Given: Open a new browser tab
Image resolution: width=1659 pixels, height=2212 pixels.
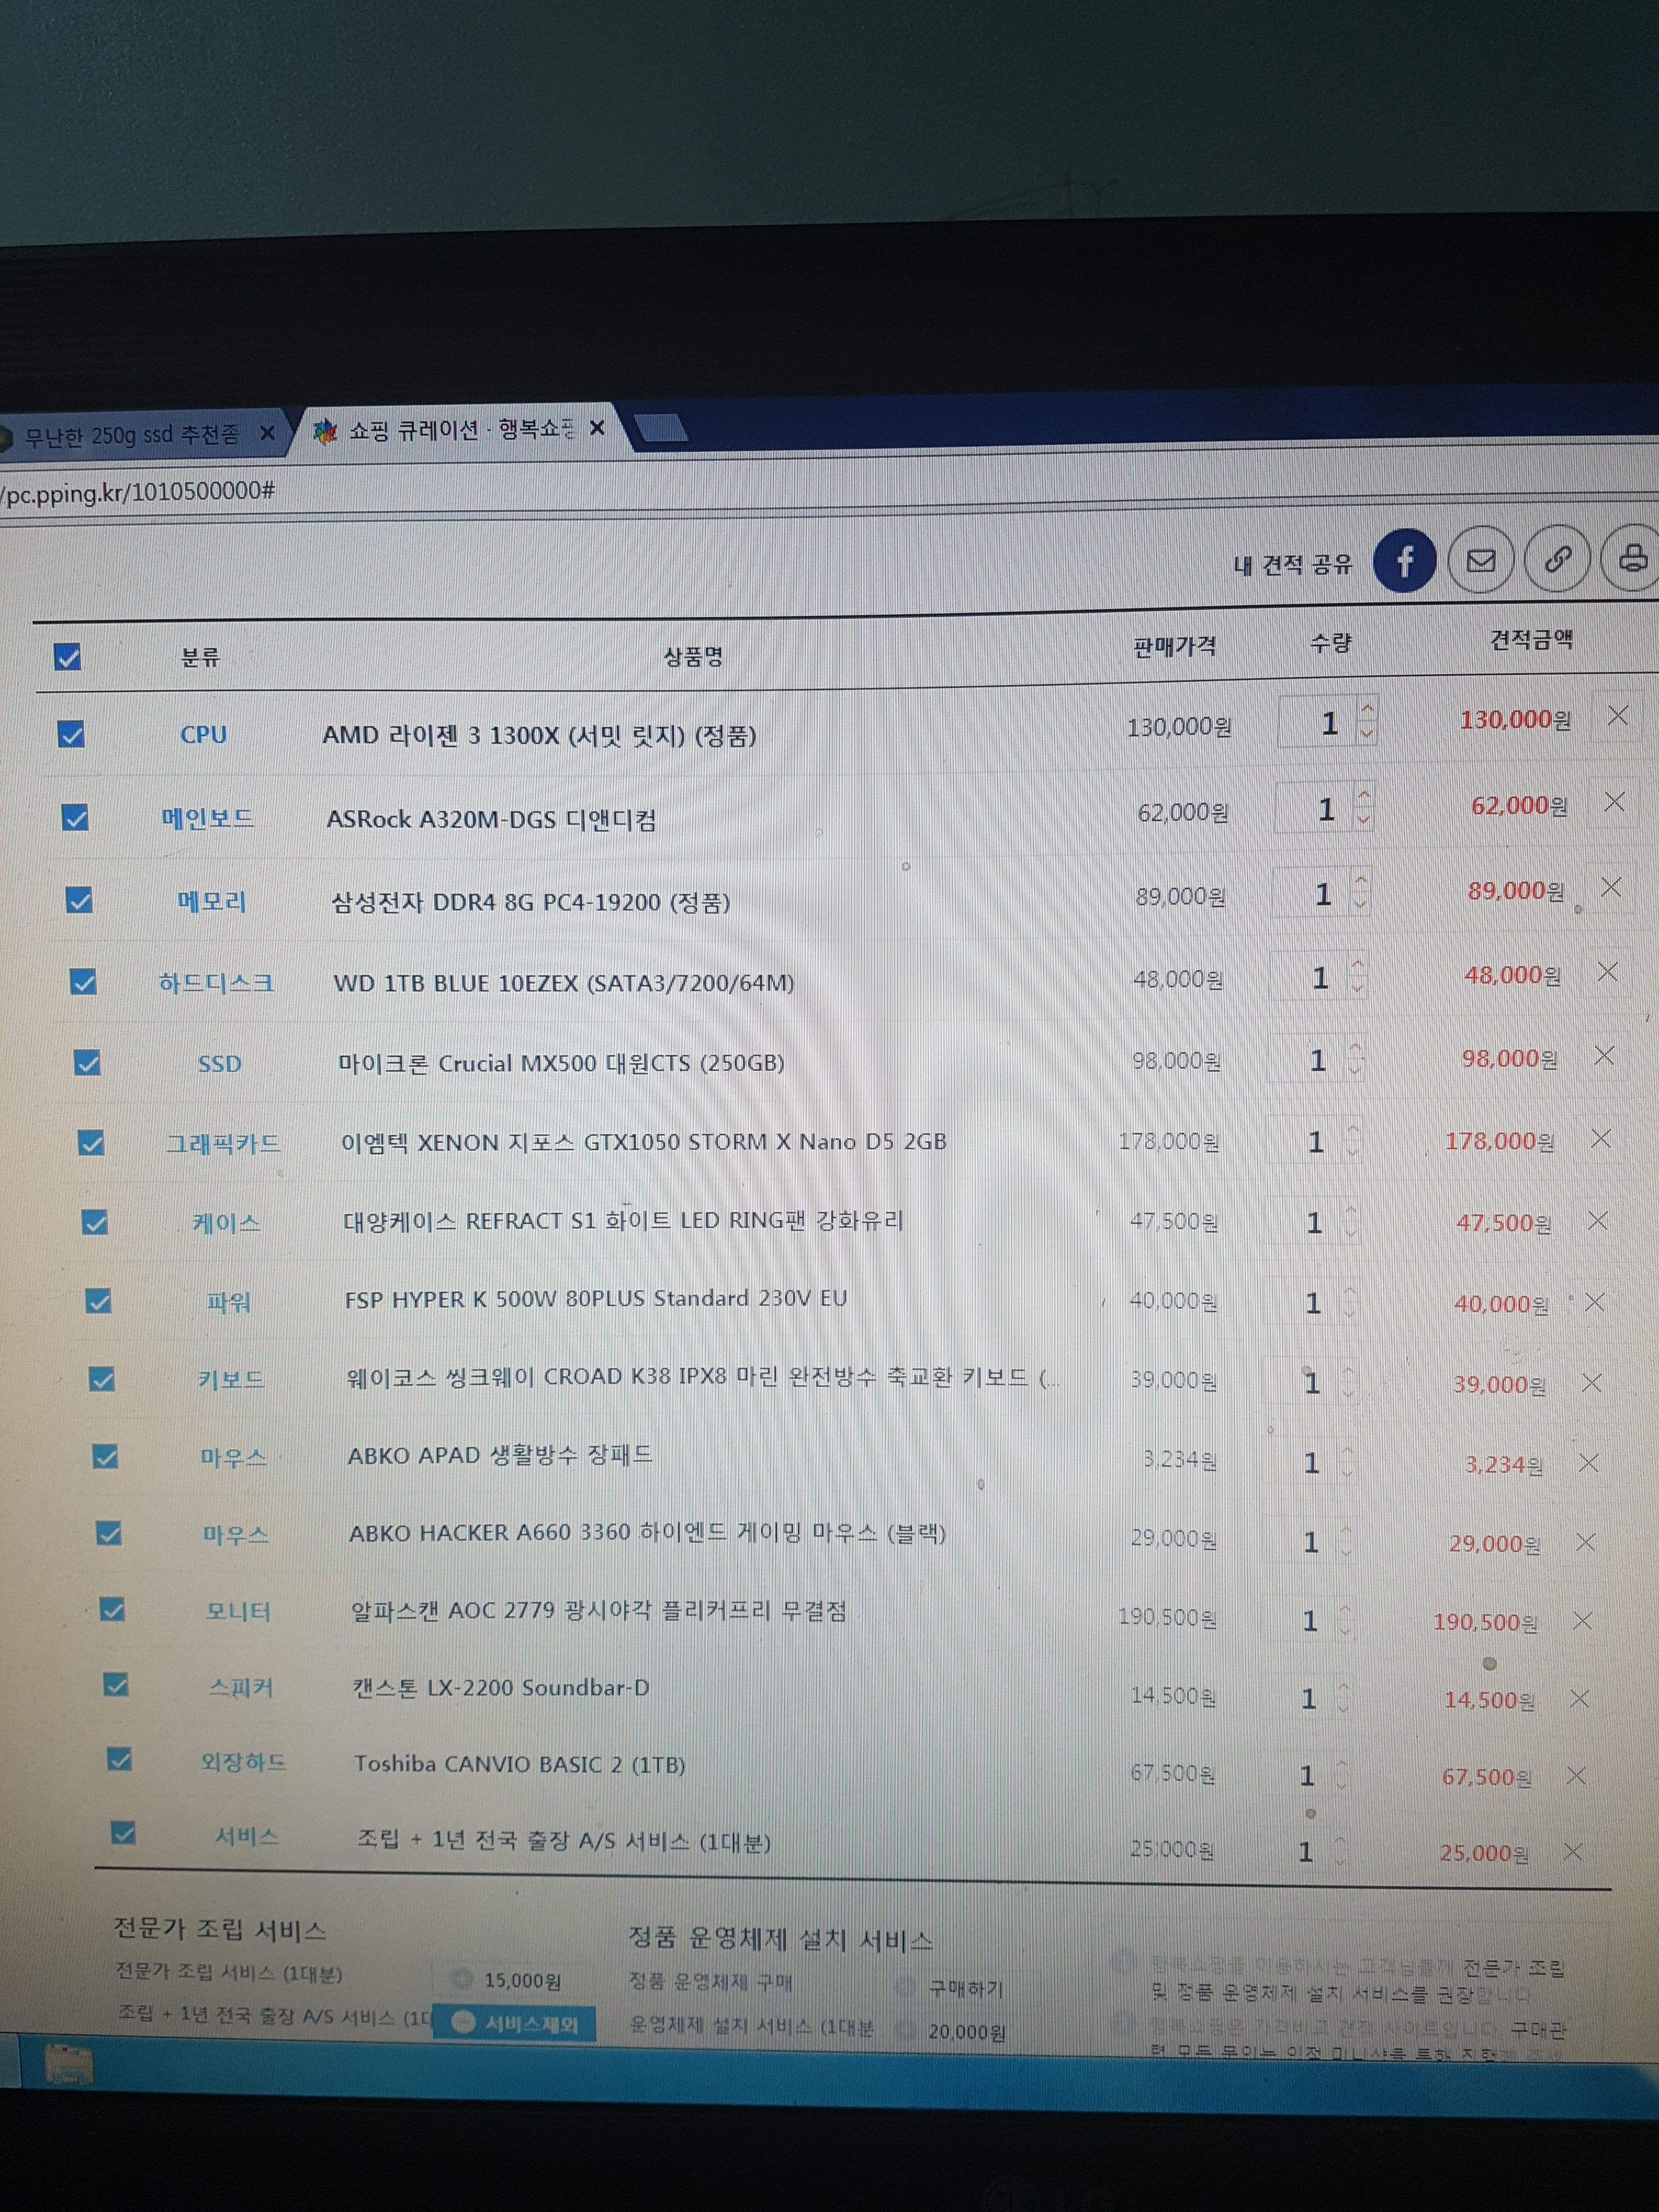Looking at the screenshot, I should coord(661,428).
